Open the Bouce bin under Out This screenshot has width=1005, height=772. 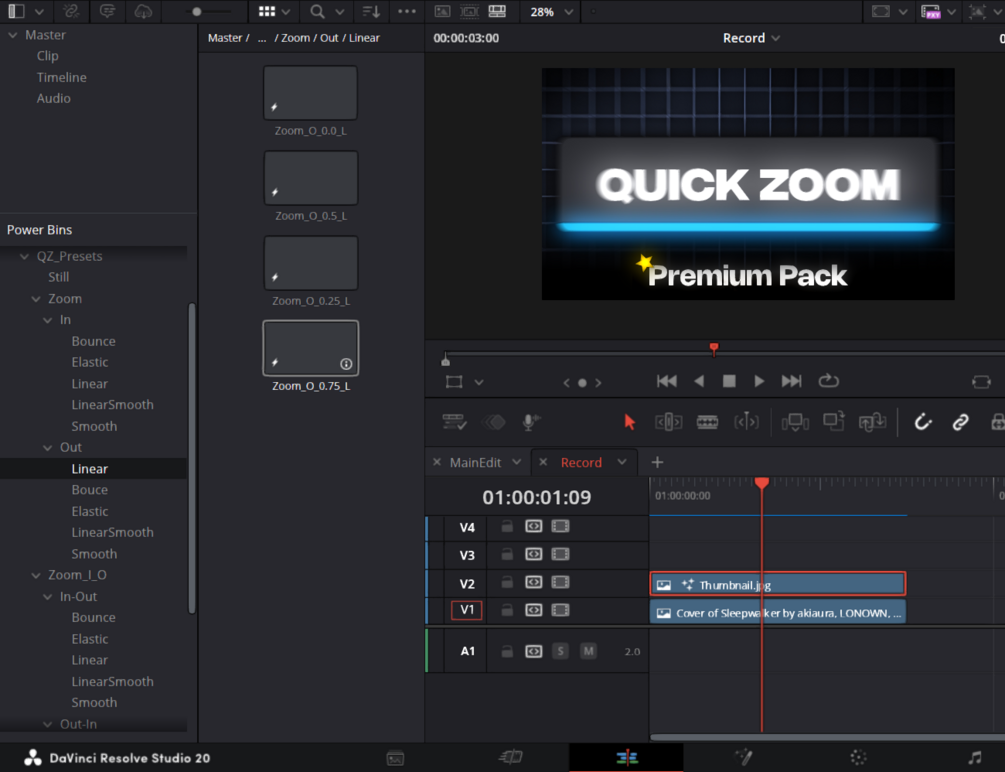pyautogui.click(x=90, y=490)
